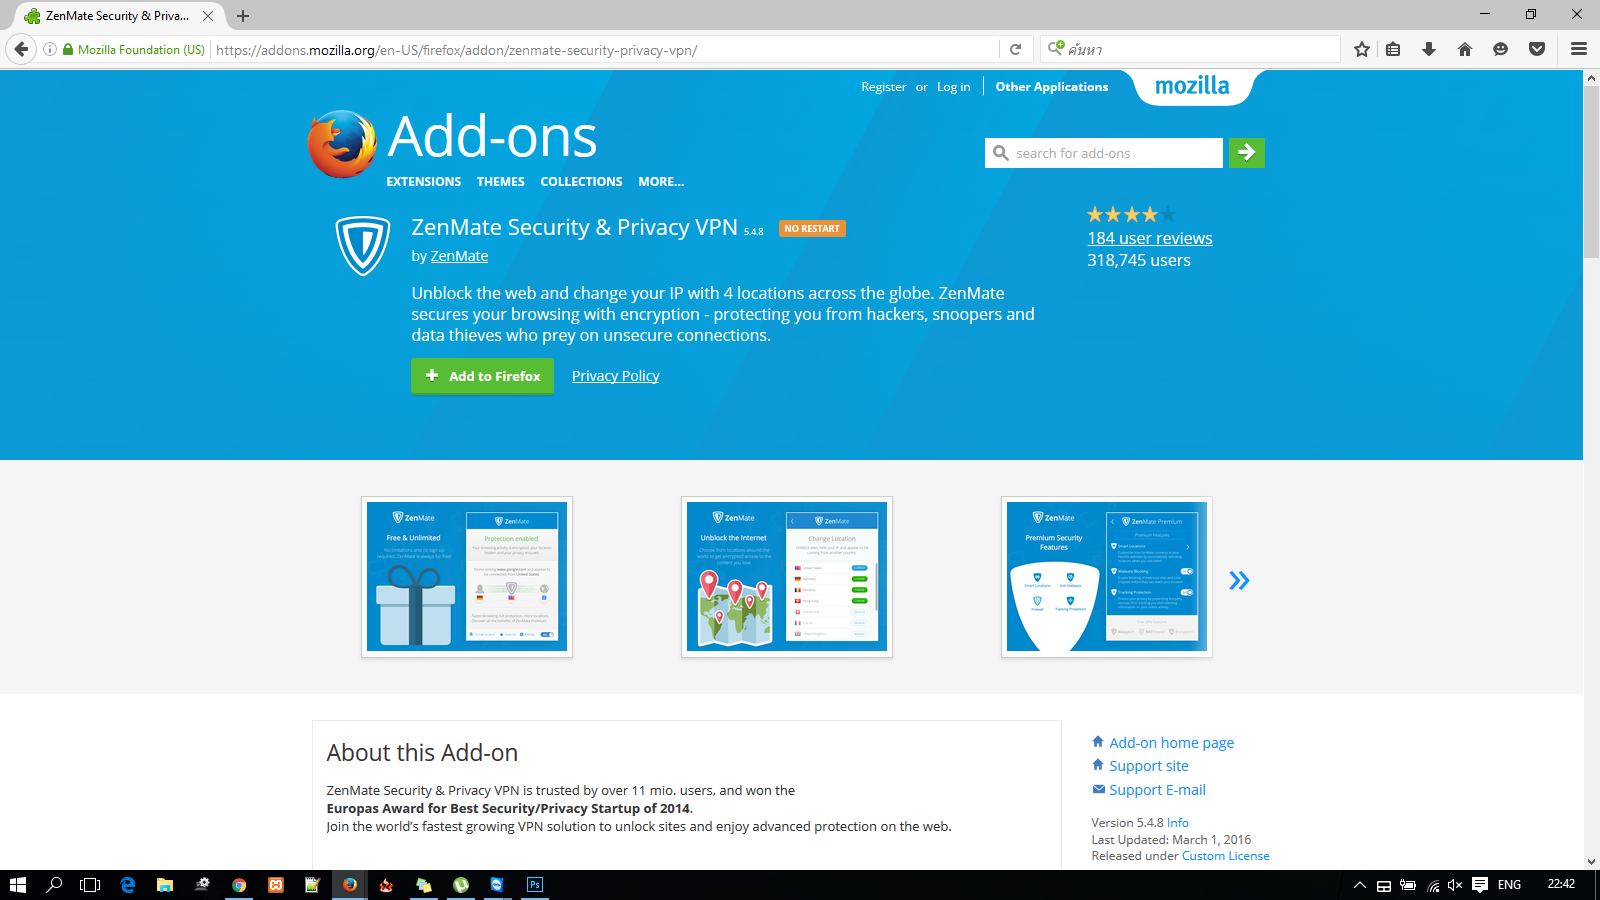Click the volume muted tray icon

point(1455,885)
